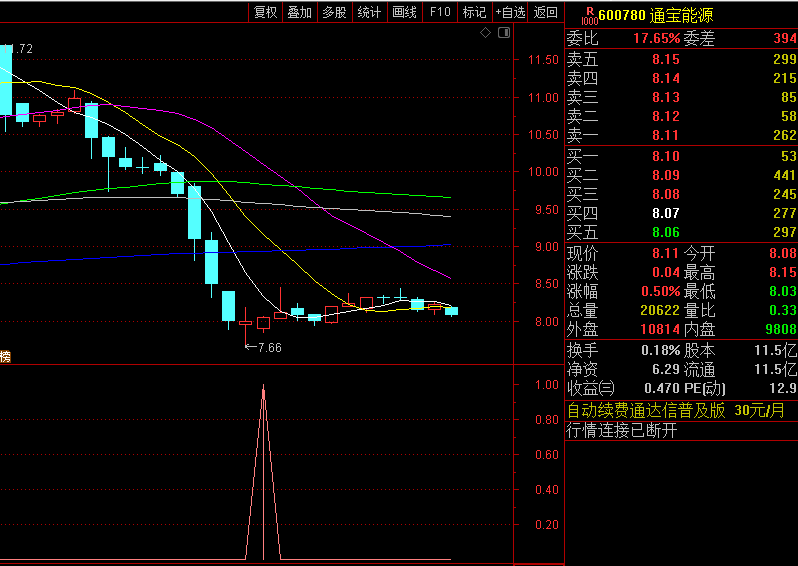The width and height of the screenshot is (798, 566).
Task: Select the 买一 price 8.10
Action: 666,156
